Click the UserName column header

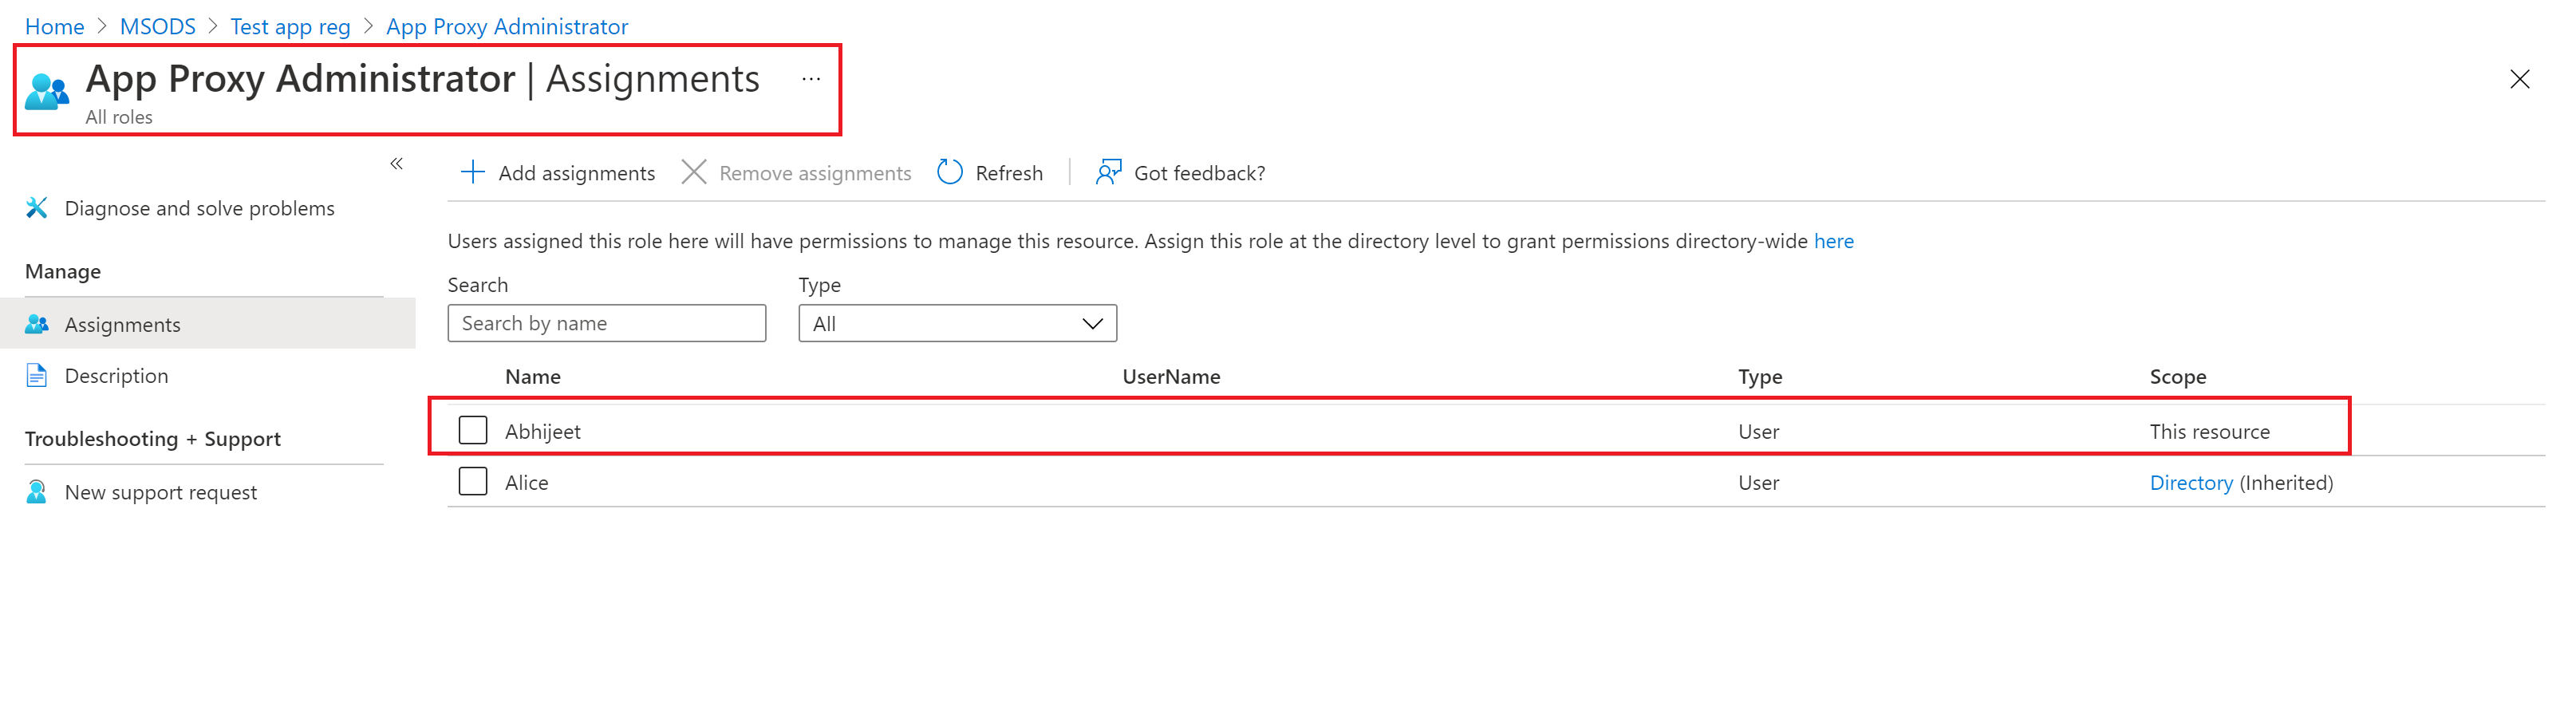[x=1171, y=376]
